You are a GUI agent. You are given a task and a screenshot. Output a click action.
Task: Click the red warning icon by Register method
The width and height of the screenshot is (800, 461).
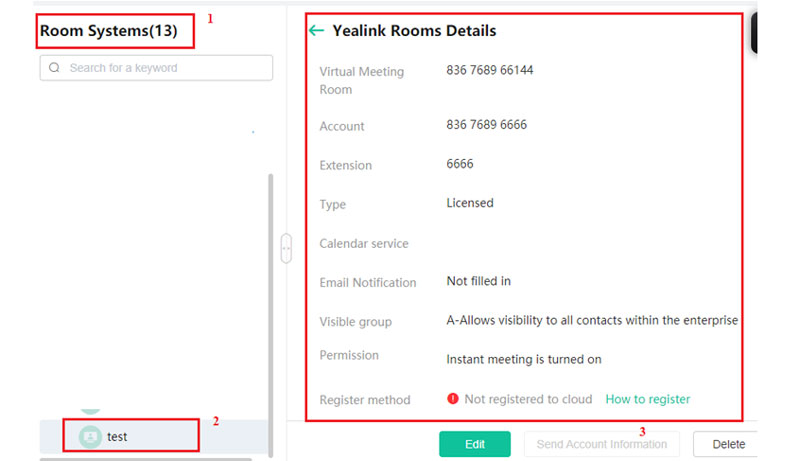(453, 399)
